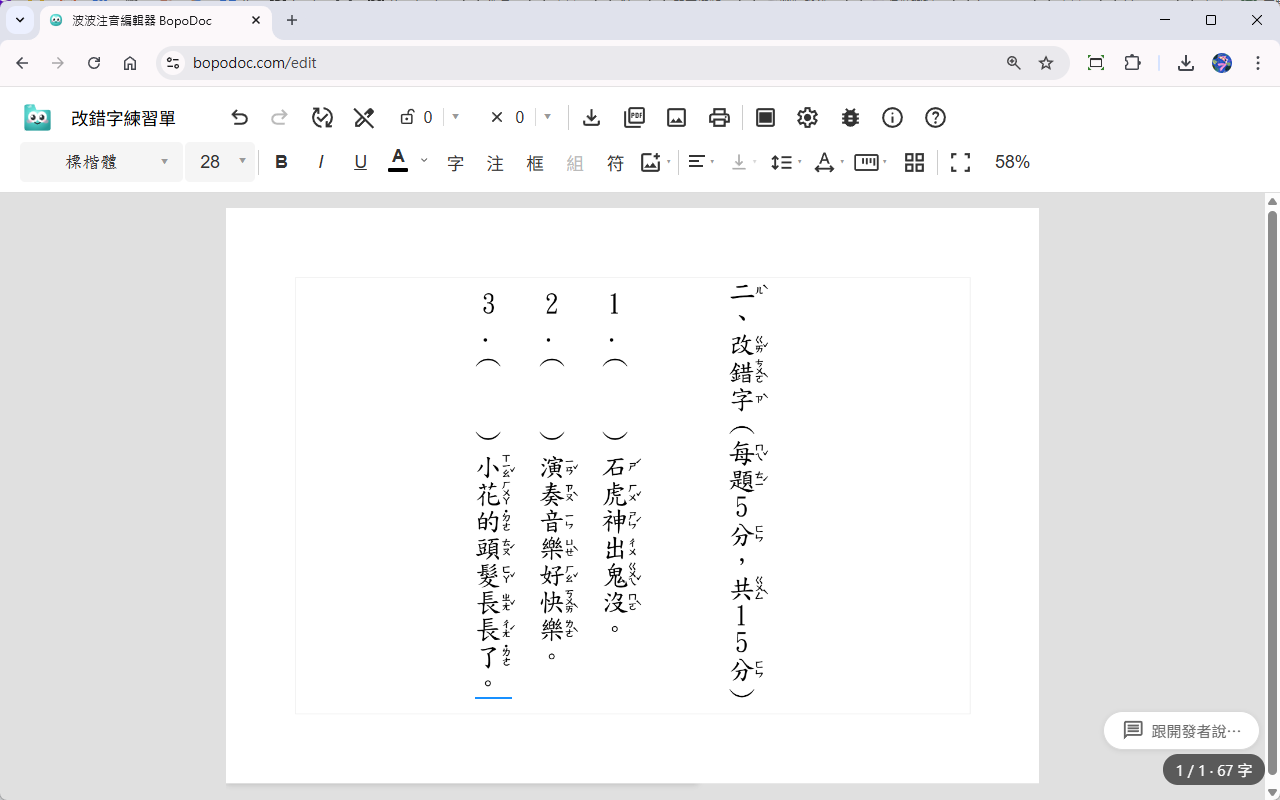1280x800 pixels.
Task: Click the Undo icon in the toolbar
Action: (x=239, y=117)
